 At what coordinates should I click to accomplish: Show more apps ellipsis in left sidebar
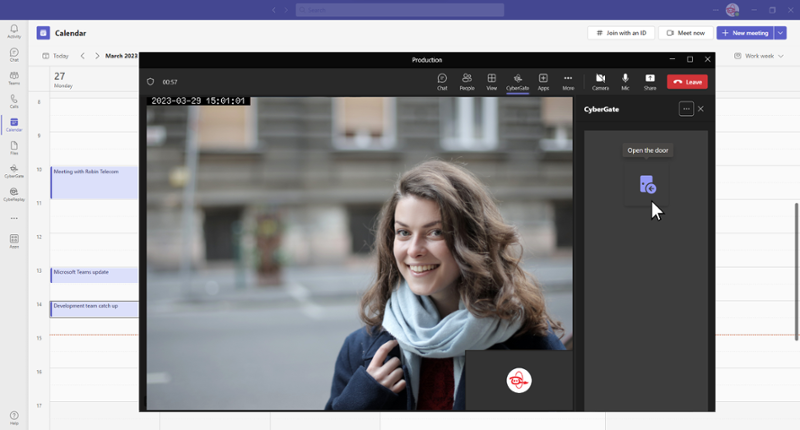point(14,218)
